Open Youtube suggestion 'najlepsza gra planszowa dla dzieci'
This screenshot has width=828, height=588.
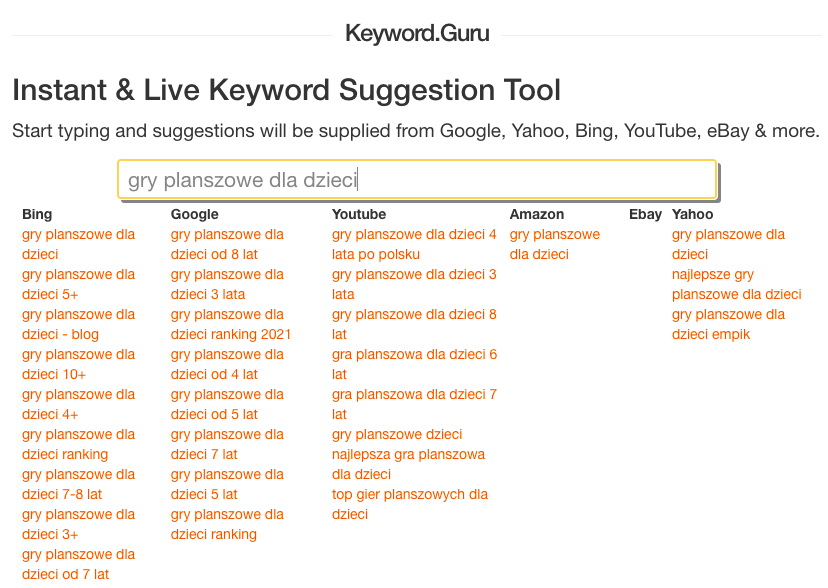(x=408, y=464)
